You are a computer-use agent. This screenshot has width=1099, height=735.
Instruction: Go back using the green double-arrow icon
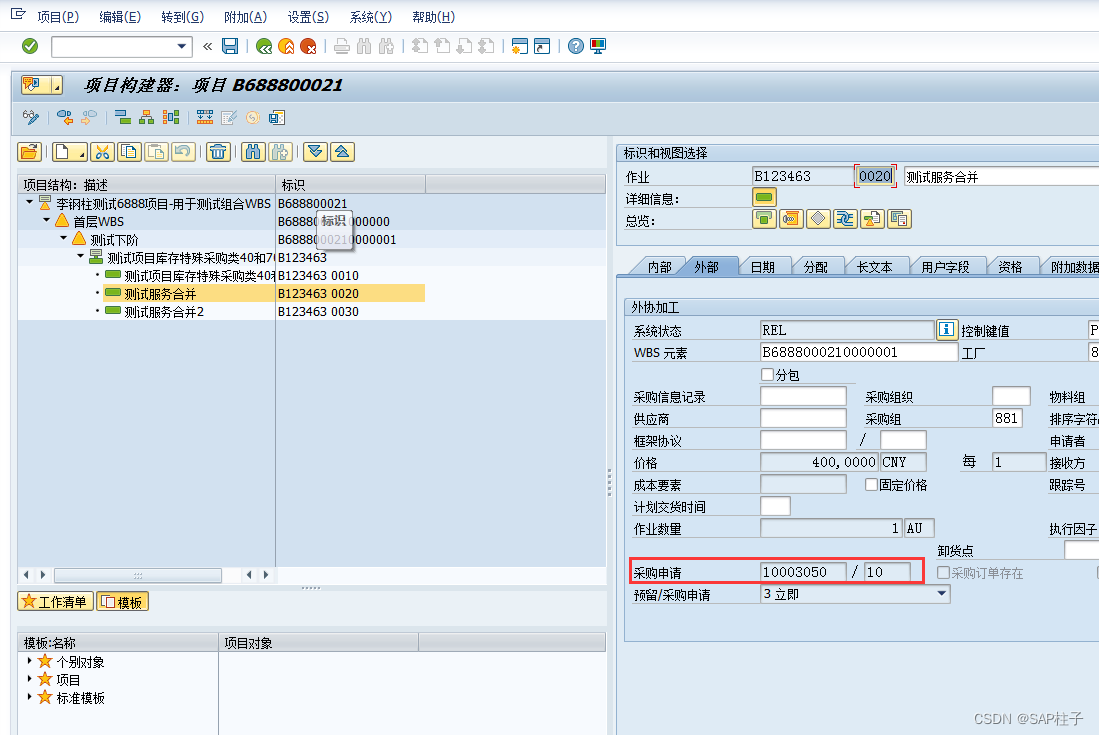(x=264, y=46)
